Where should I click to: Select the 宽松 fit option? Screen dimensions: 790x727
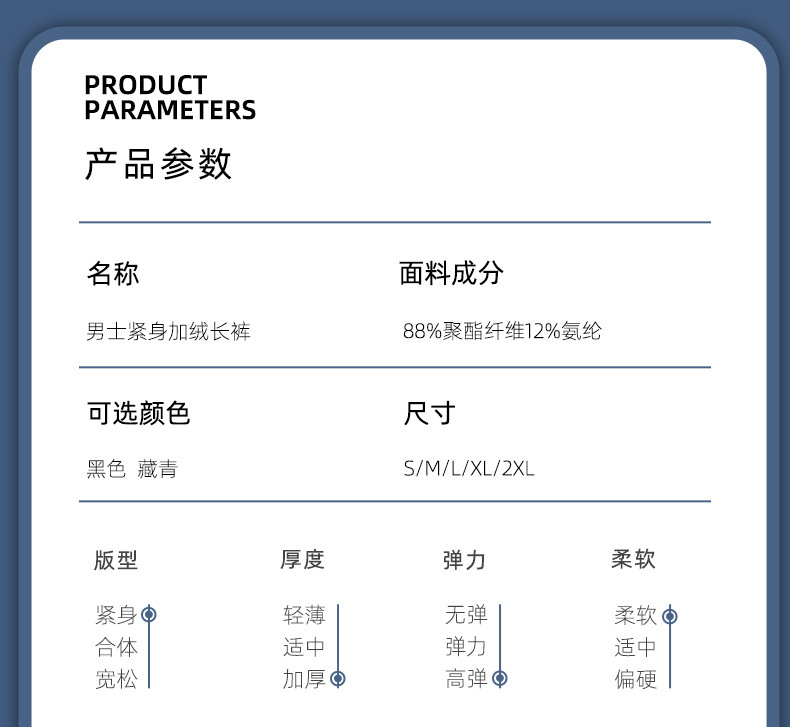[116, 679]
